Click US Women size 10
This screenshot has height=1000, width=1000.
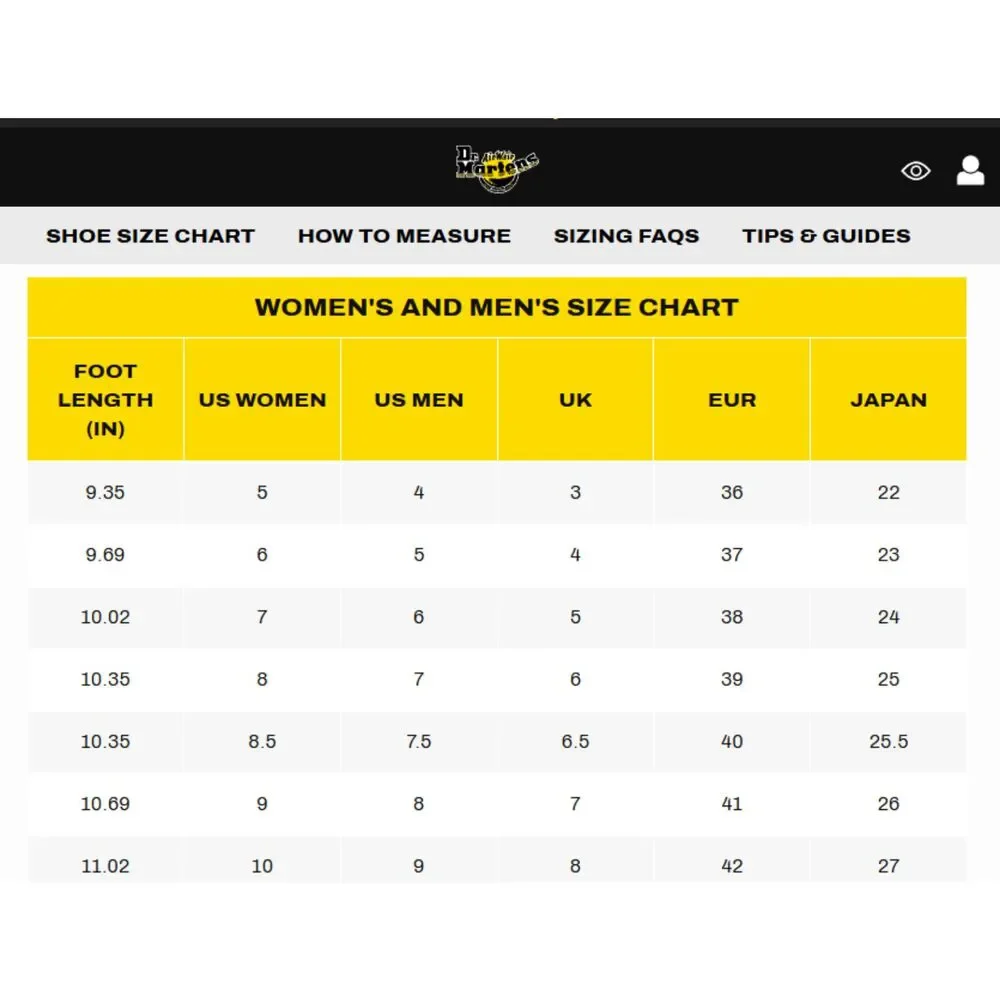point(262,867)
